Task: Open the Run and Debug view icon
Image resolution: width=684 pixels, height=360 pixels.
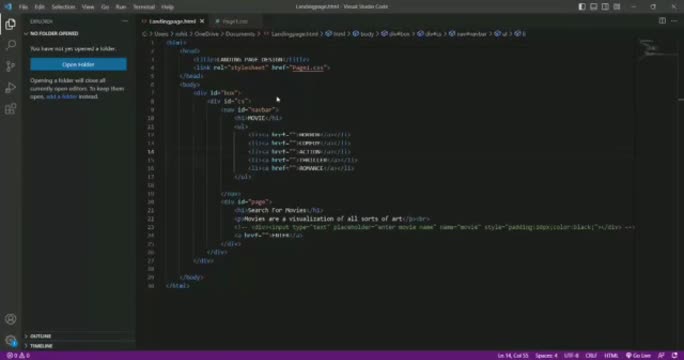Action: click(x=10, y=87)
